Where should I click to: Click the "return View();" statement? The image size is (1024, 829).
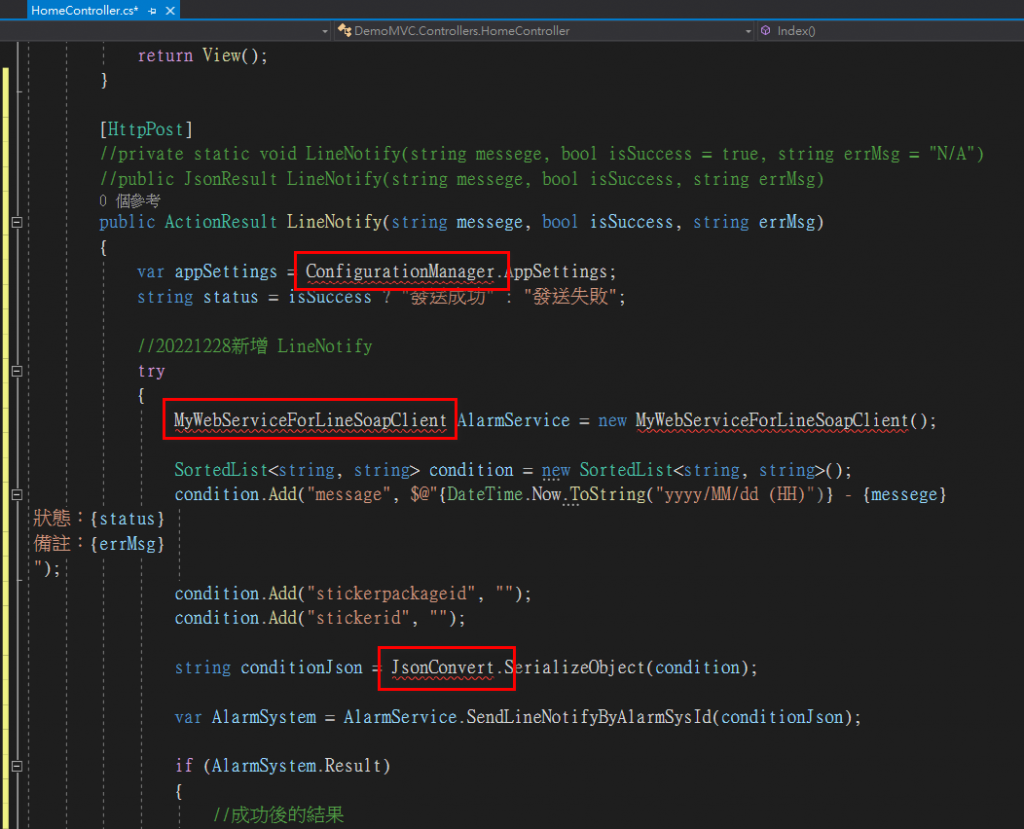202,56
